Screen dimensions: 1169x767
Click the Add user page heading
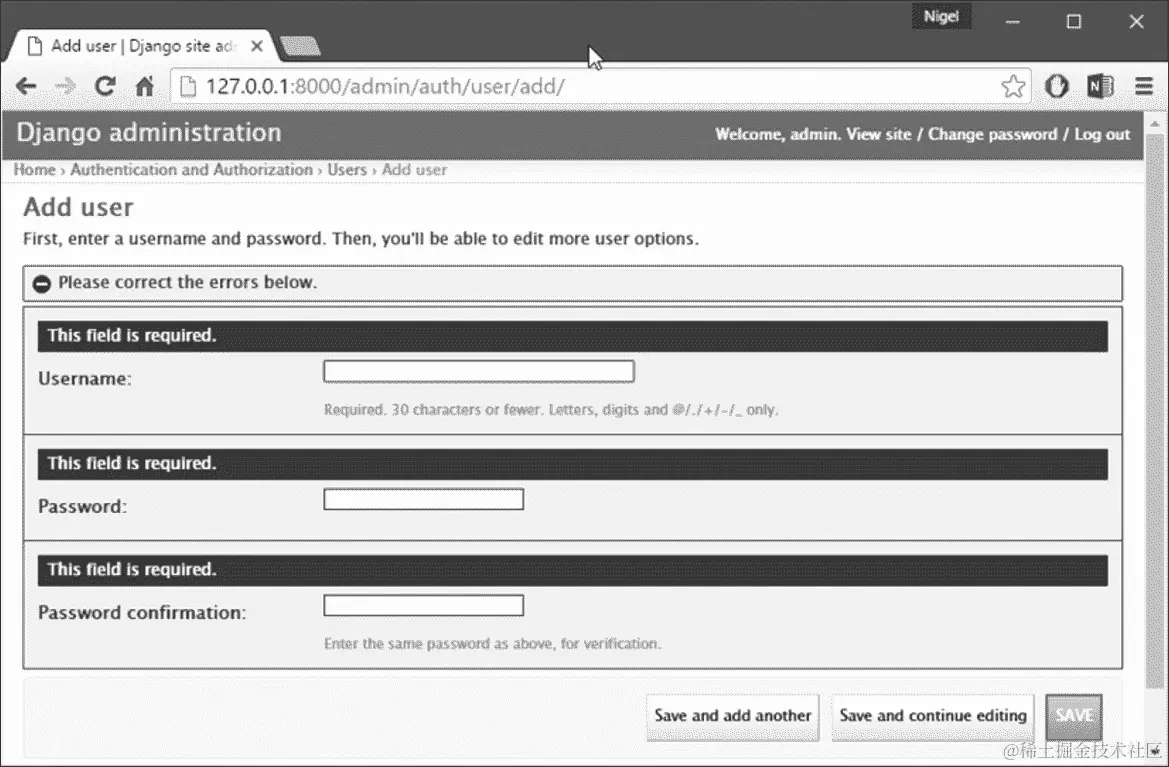click(78, 206)
